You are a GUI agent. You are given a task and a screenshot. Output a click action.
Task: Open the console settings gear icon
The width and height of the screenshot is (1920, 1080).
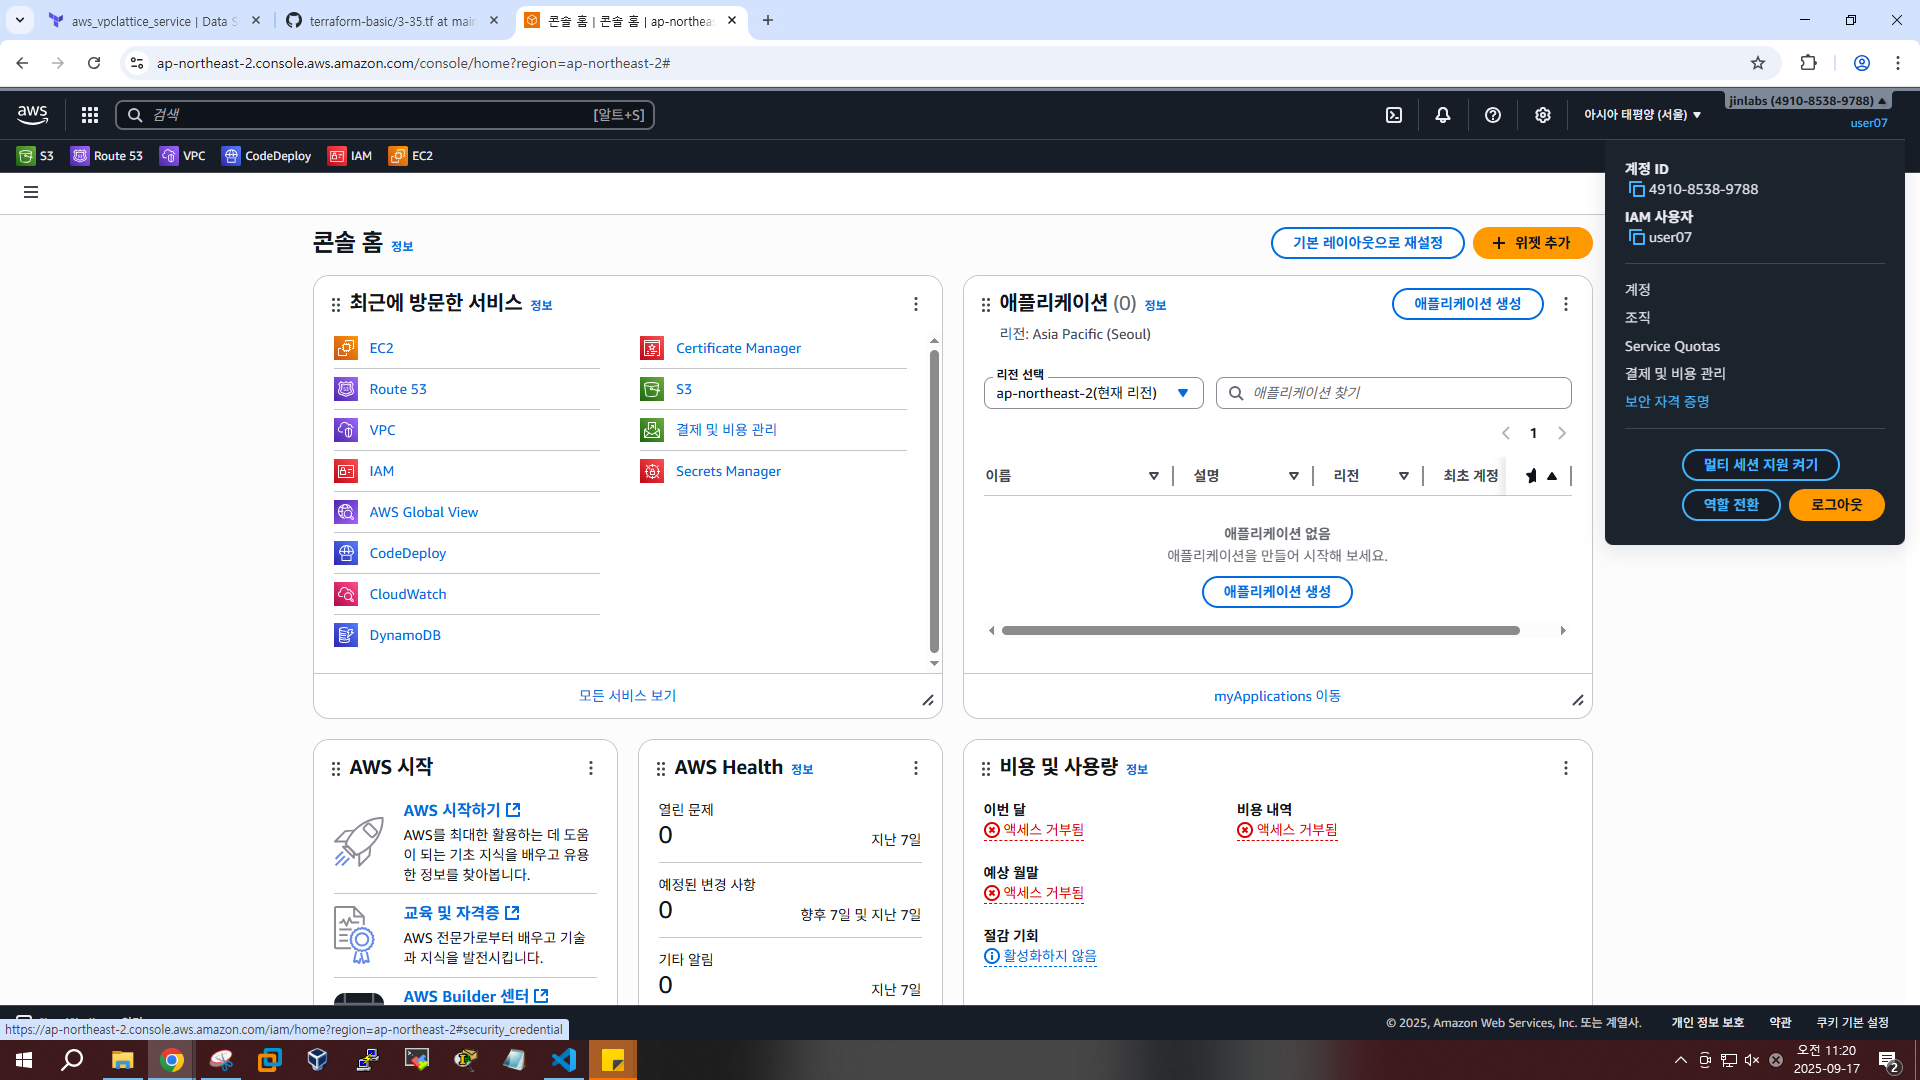(x=1542, y=115)
